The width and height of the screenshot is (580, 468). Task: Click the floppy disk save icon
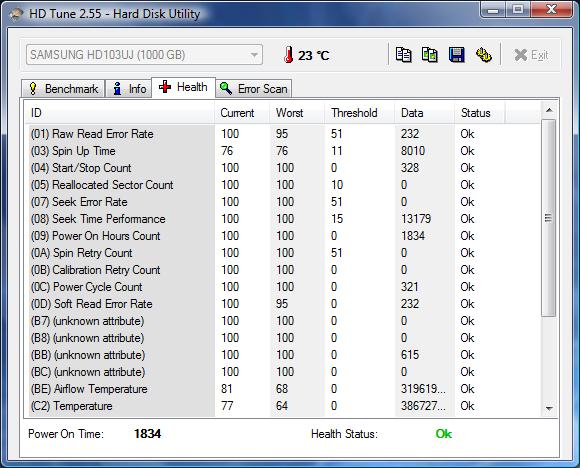[456, 55]
